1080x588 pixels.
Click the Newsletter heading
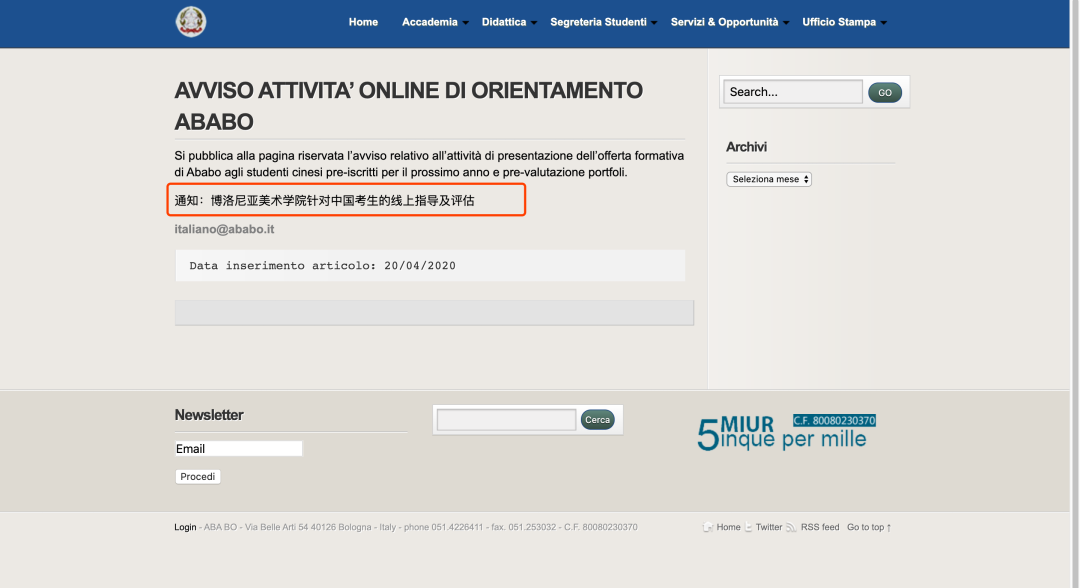[209, 415]
